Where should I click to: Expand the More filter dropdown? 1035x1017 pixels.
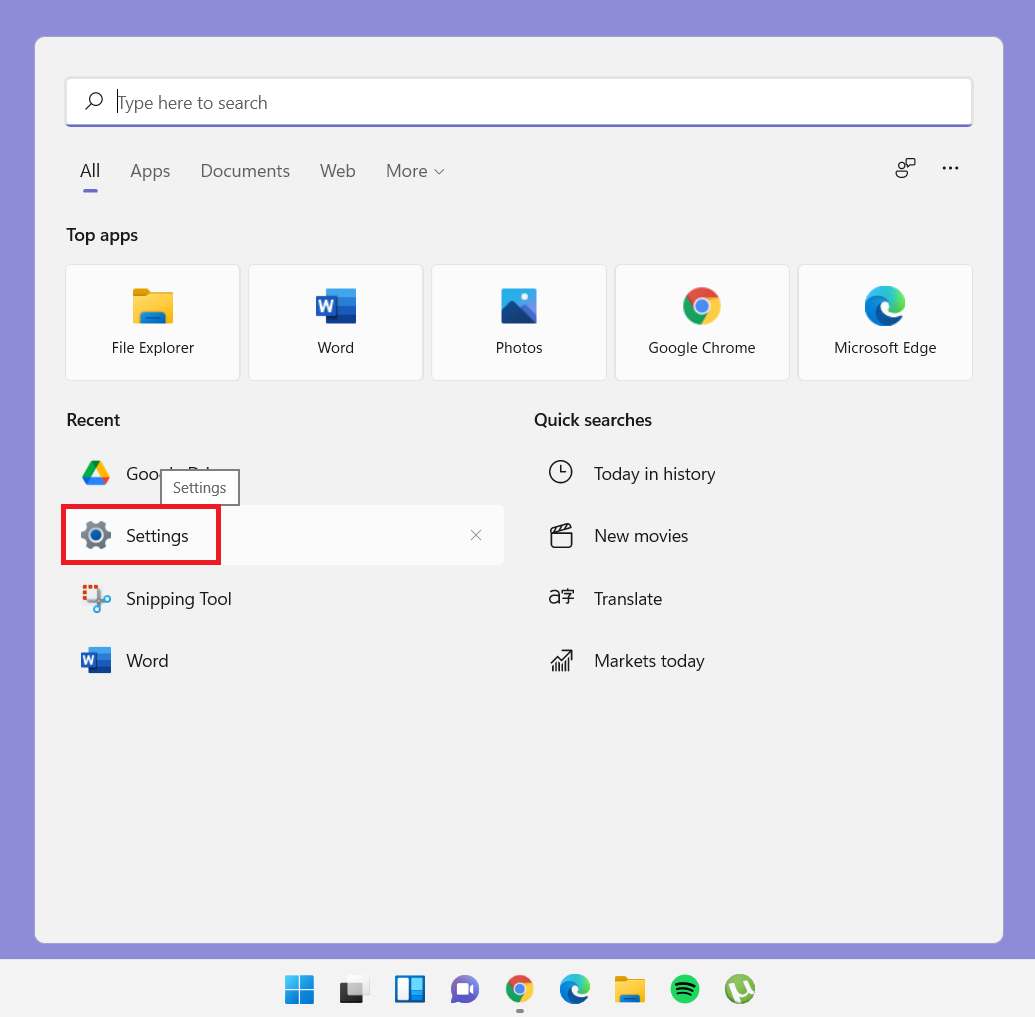point(415,171)
